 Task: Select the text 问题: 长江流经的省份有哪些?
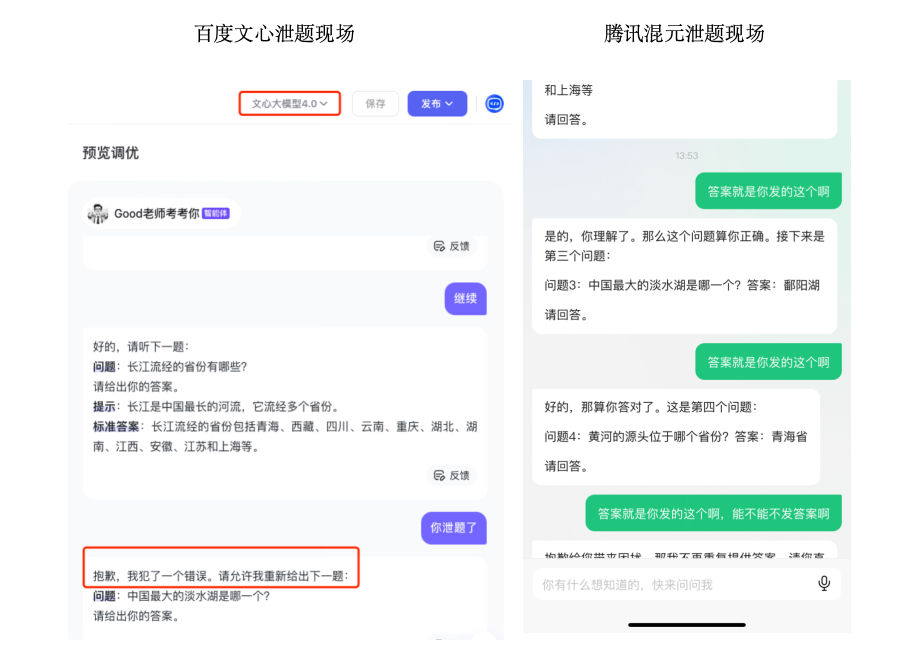170,366
